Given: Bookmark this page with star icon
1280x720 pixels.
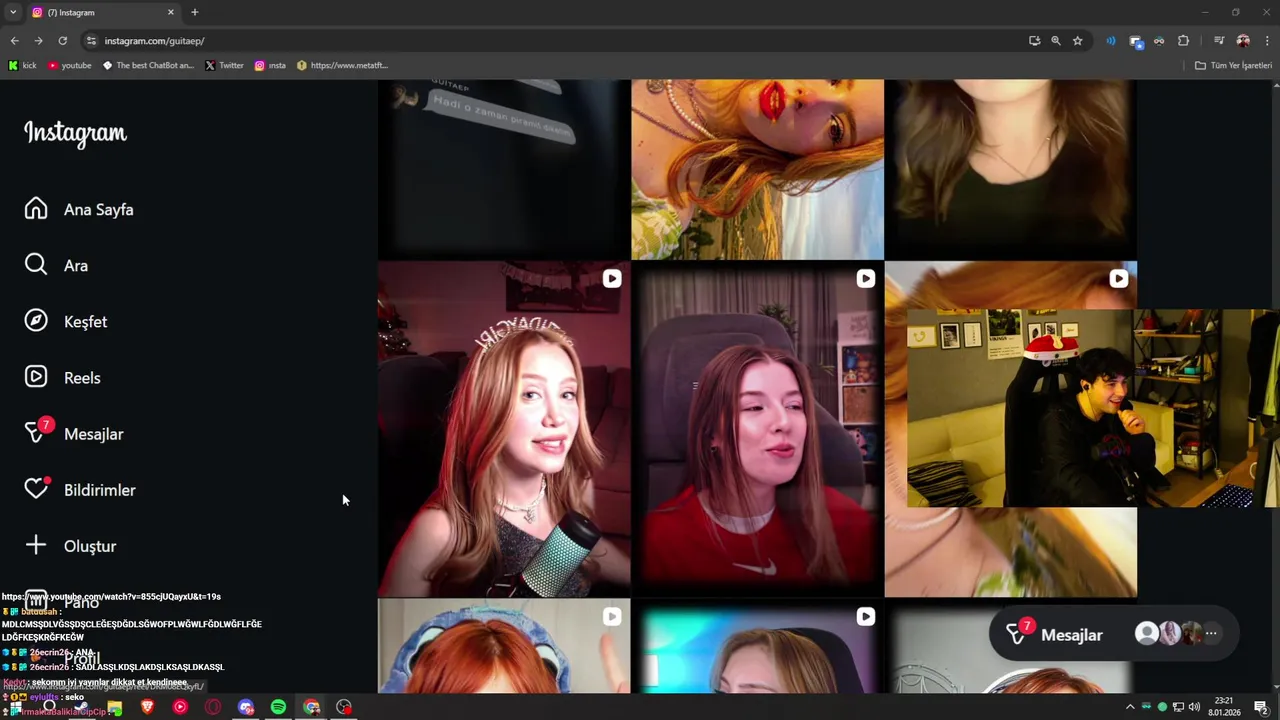Looking at the screenshot, I should coord(1077,41).
